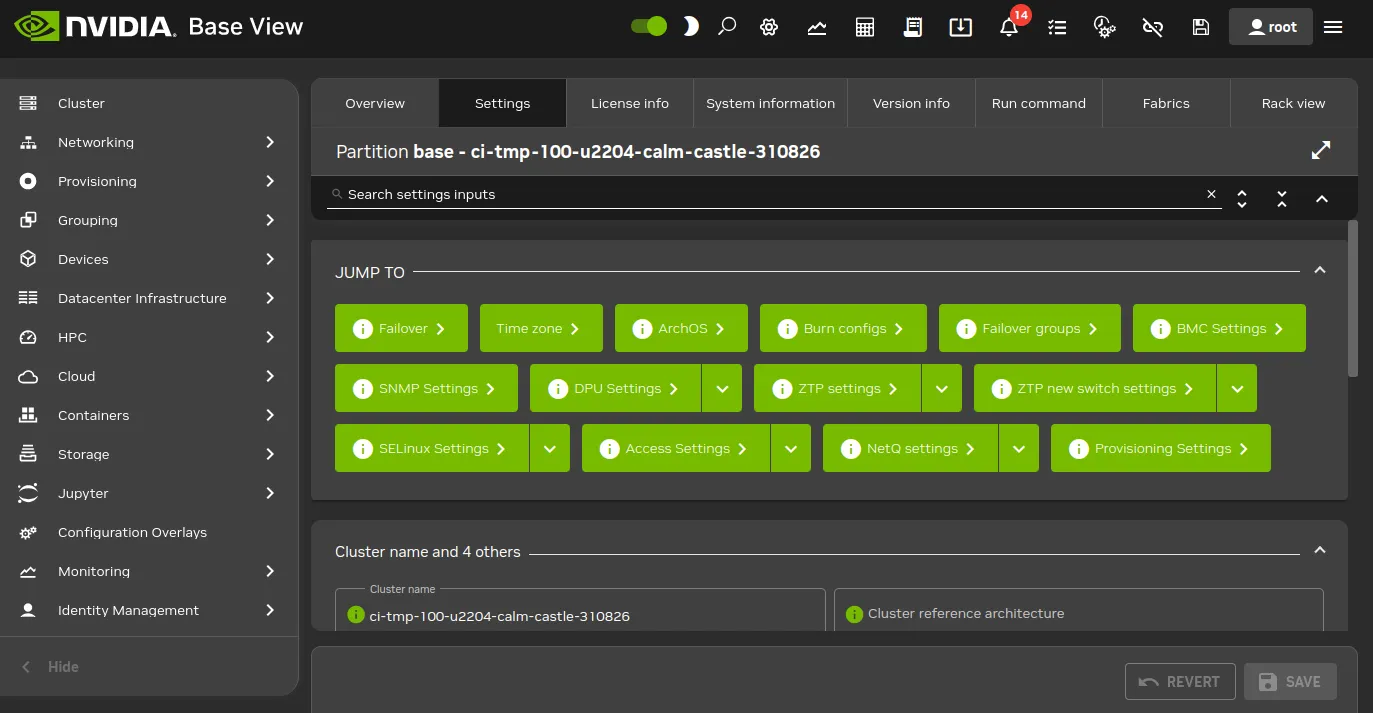Expand the Jupyter sidebar section
This screenshot has height=713, width=1373.
tap(149, 493)
